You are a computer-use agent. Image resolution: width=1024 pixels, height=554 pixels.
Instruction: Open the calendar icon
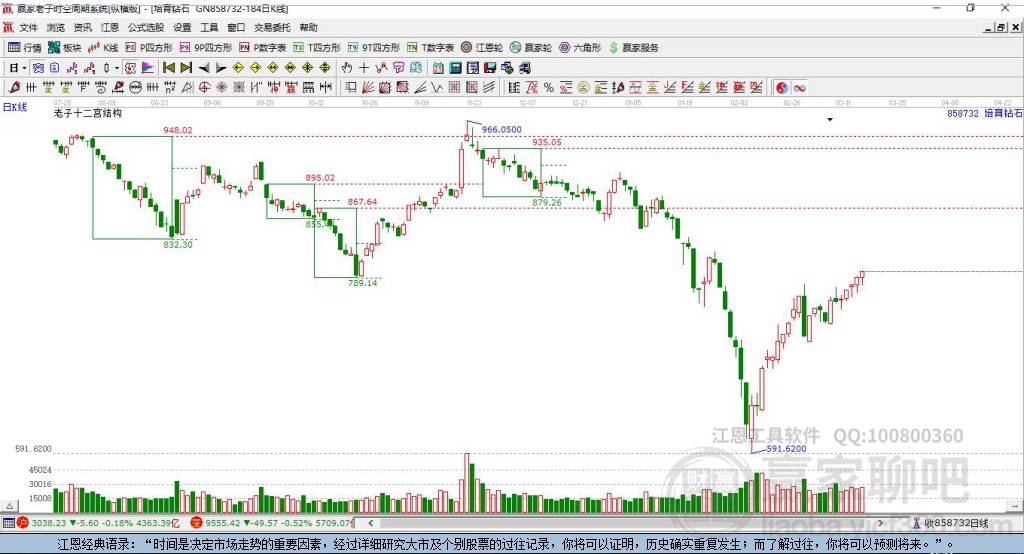[438, 67]
